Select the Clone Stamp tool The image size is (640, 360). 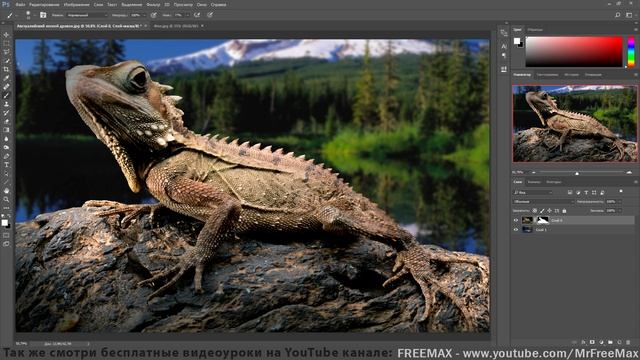point(6,104)
